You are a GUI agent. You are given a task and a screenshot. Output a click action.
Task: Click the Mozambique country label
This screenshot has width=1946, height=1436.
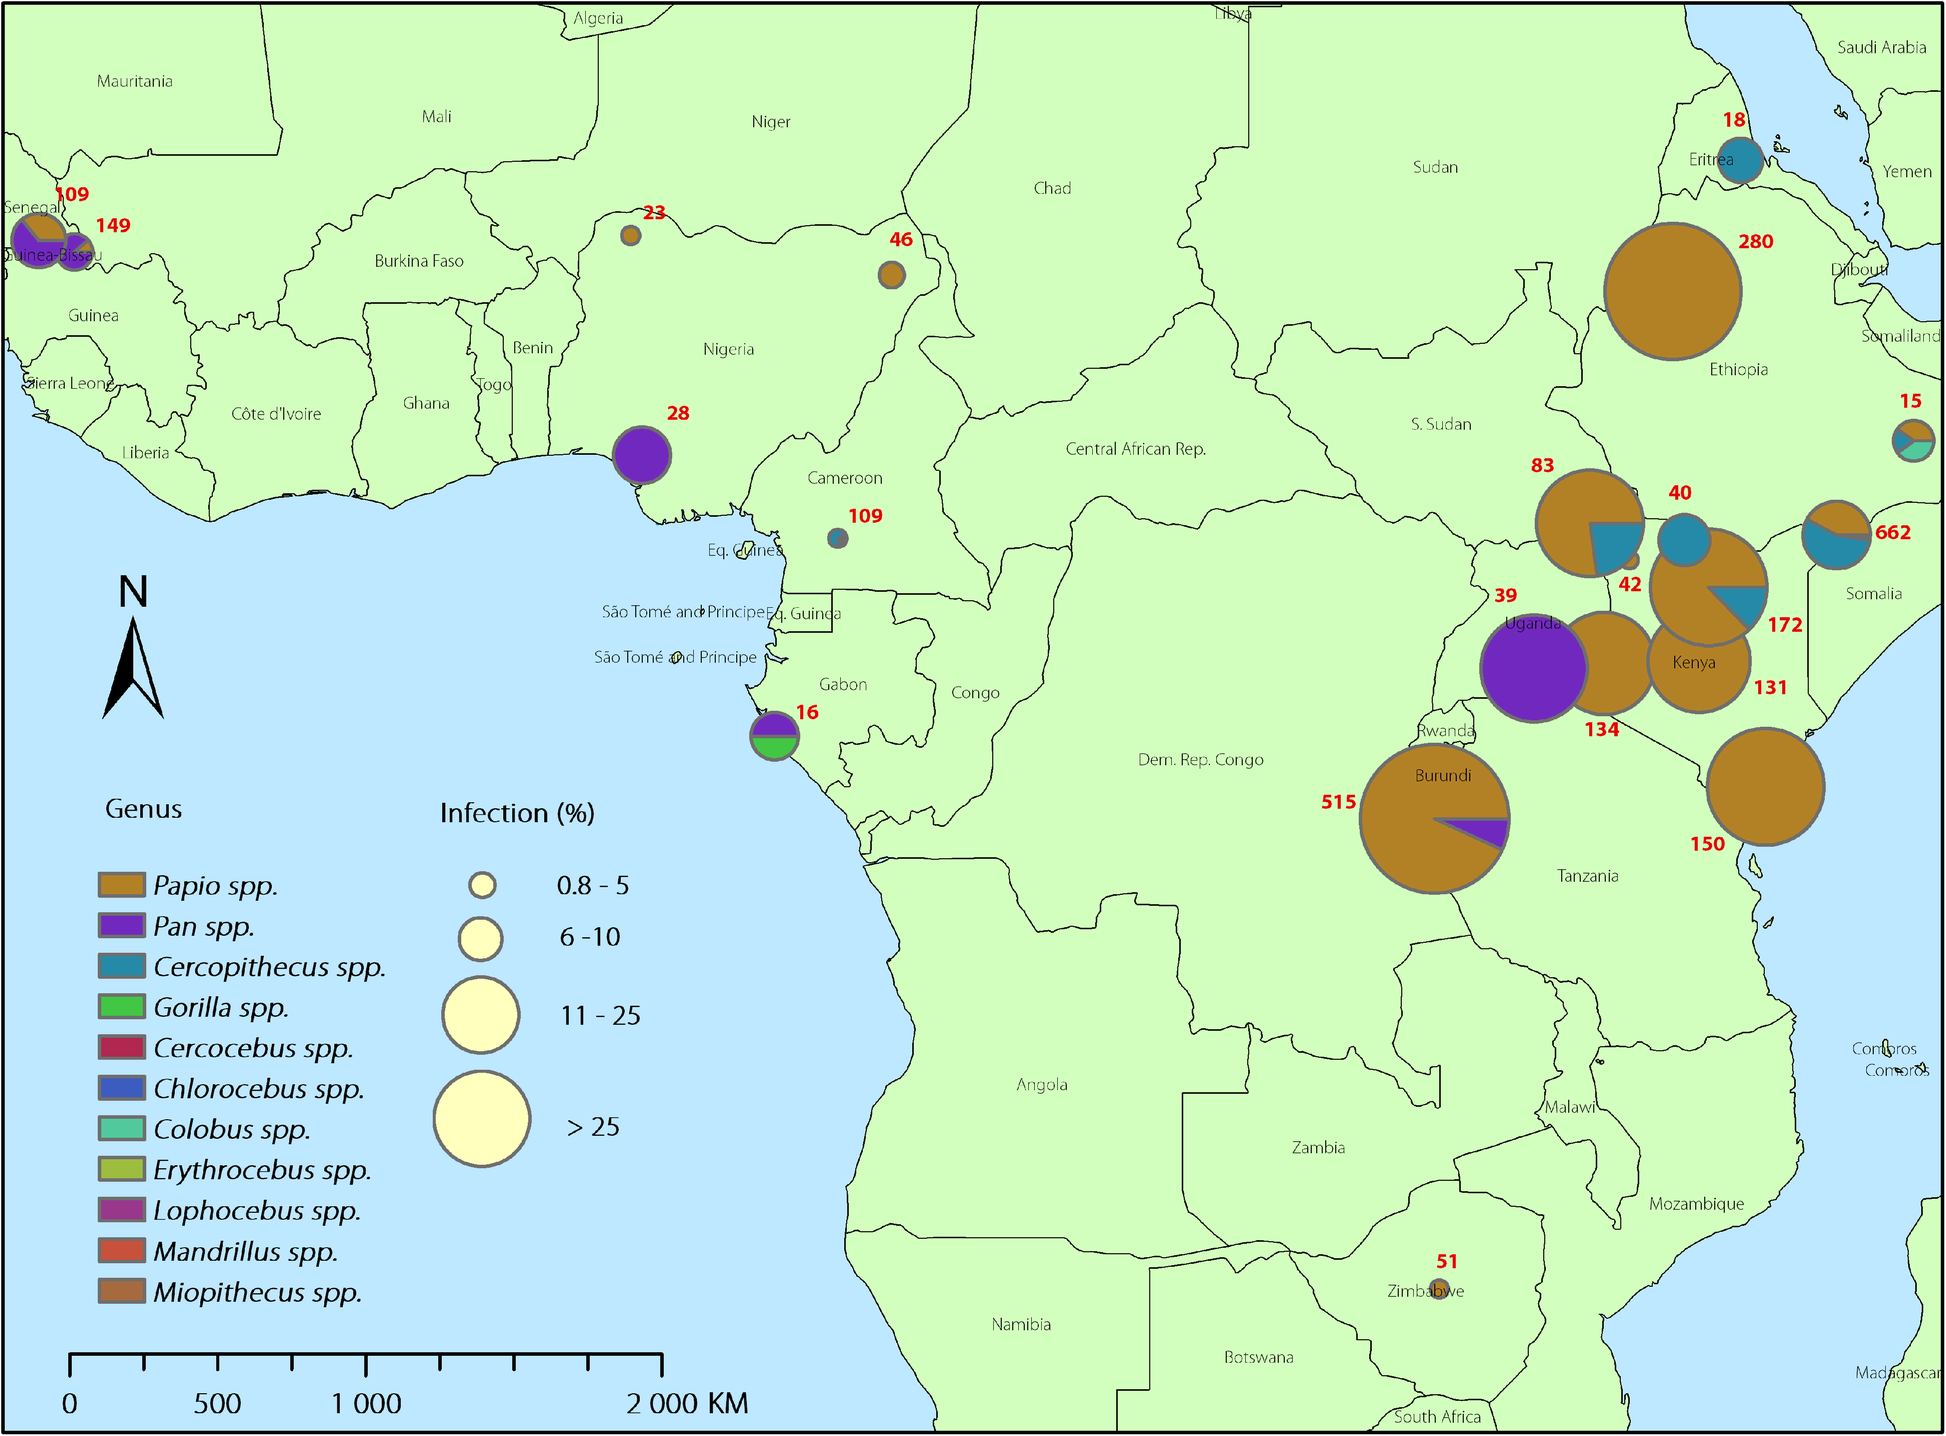[x=1697, y=1204]
